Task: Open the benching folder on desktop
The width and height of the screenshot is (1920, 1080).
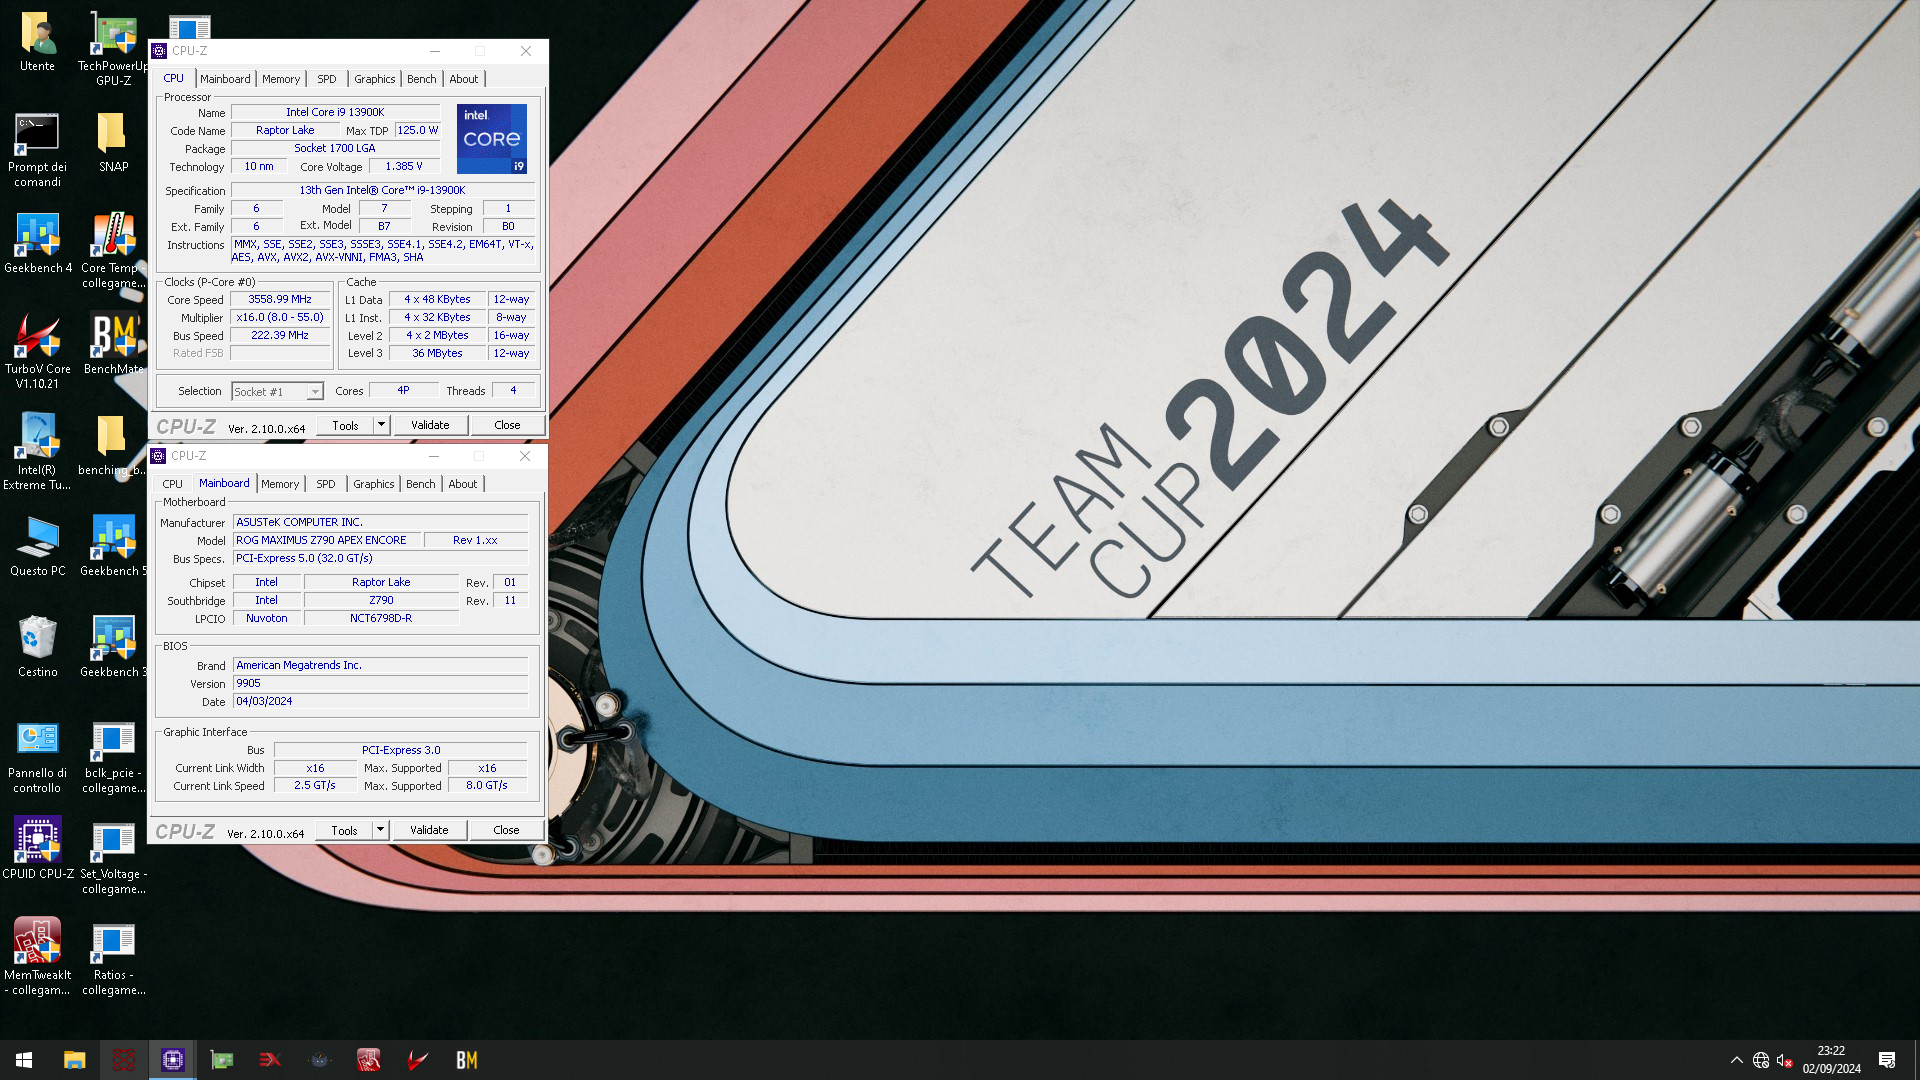Action: pos(113,446)
